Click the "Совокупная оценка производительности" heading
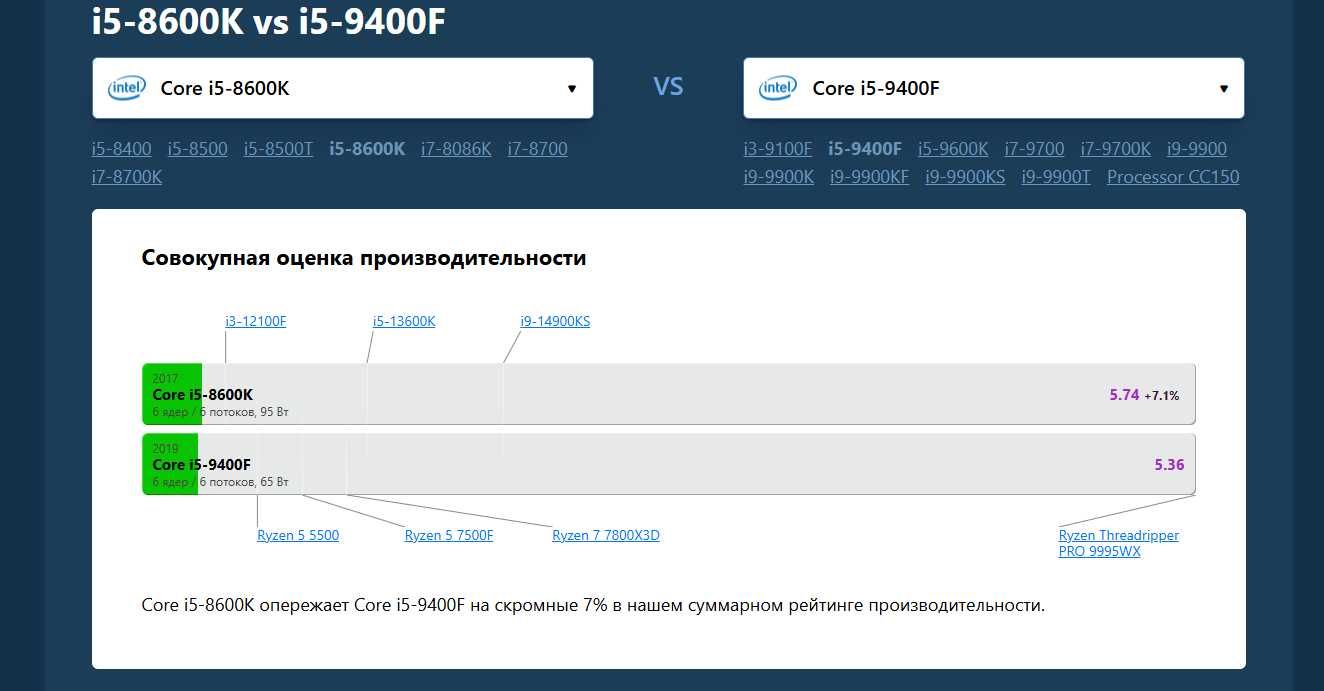This screenshot has height=691, width=1324. pyautogui.click(x=364, y=258)
